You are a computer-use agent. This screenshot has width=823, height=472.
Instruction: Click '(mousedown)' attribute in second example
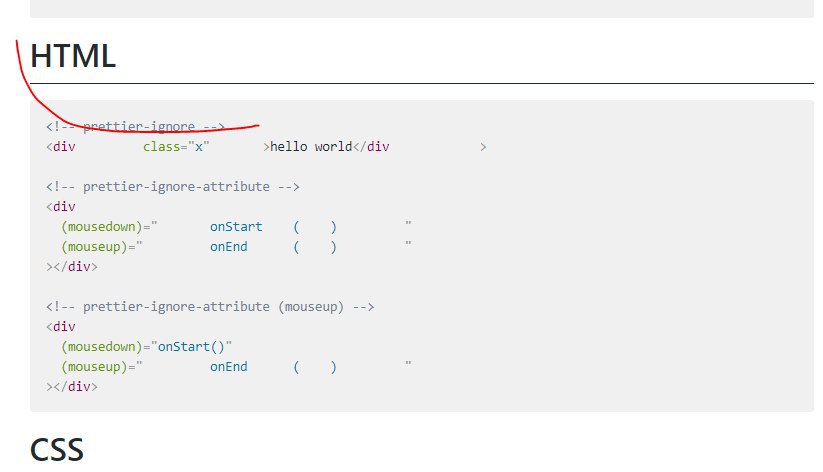tap(102, 227)
